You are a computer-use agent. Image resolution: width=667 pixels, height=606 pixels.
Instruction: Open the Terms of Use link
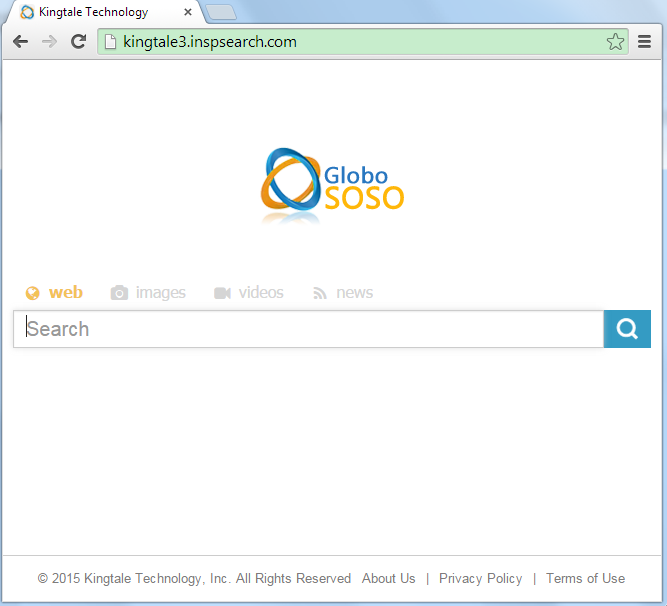pyautogui.click(x=585, y=578)
